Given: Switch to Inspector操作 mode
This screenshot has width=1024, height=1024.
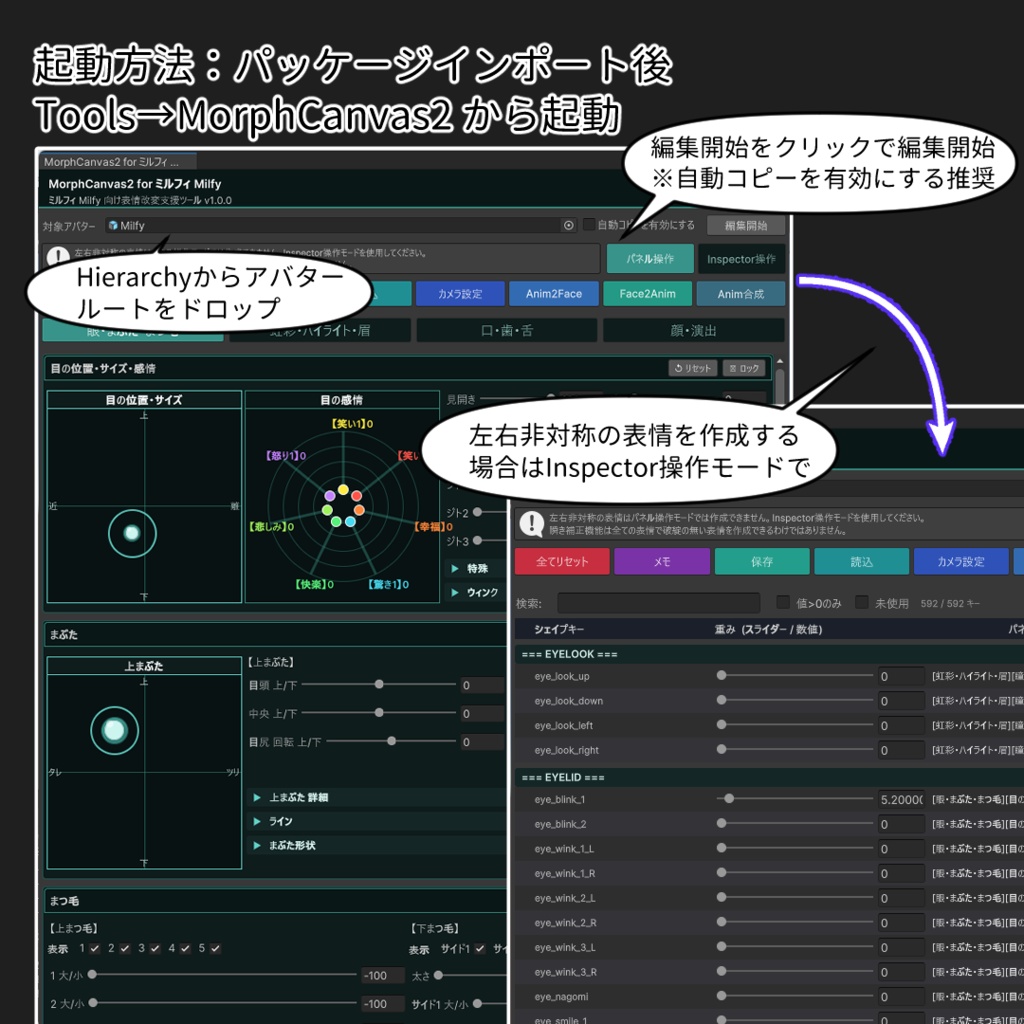Looking at the screenshot, I should pyautogui.click(x=741, y=259).
